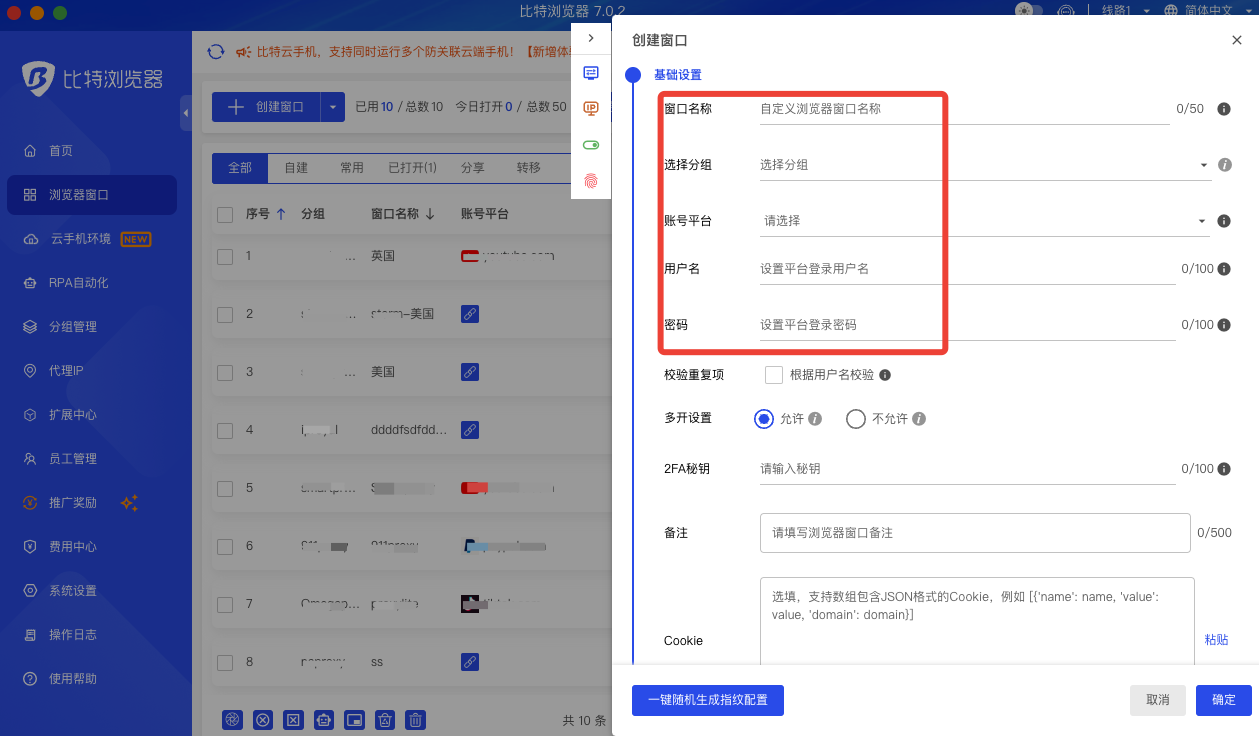Click the circled X icon in bottom toolbar
The width and height of the screenshot is (1259, 736).
(x=263, y=719)
